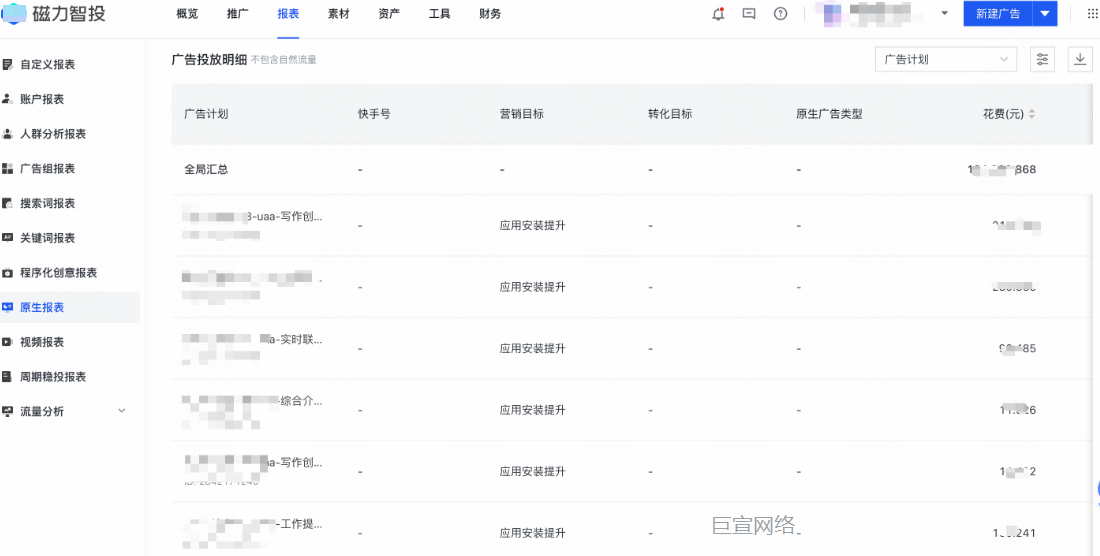Click the 磁力智投 logo
This screenshot has height=556, width=1100.
(54, 13)
